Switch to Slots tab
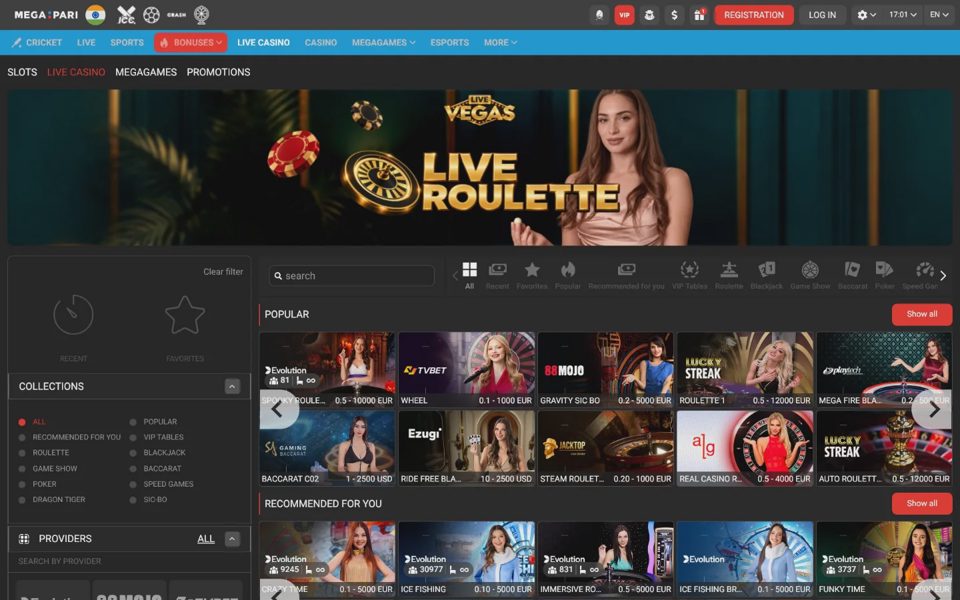 pyautogui.click(x=22, y=72)
